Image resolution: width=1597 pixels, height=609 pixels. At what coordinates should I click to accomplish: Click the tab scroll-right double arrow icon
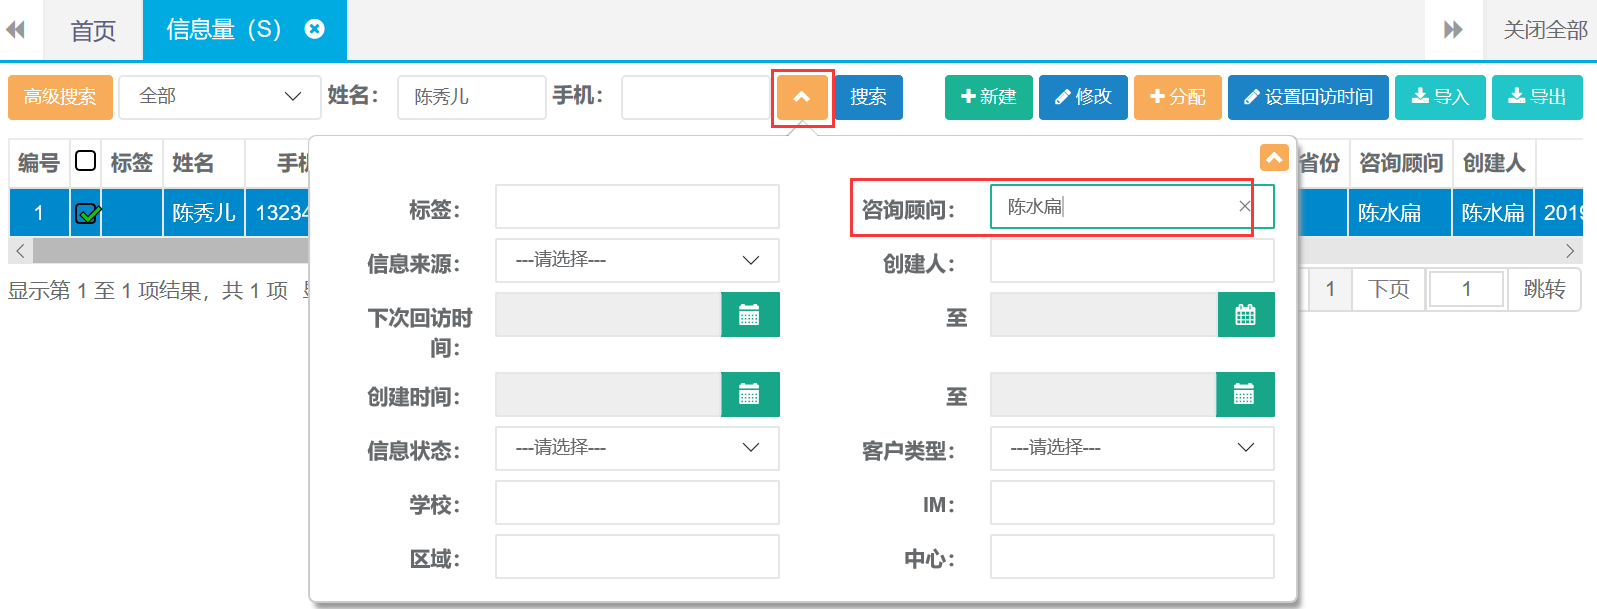tap(1453, 30)
